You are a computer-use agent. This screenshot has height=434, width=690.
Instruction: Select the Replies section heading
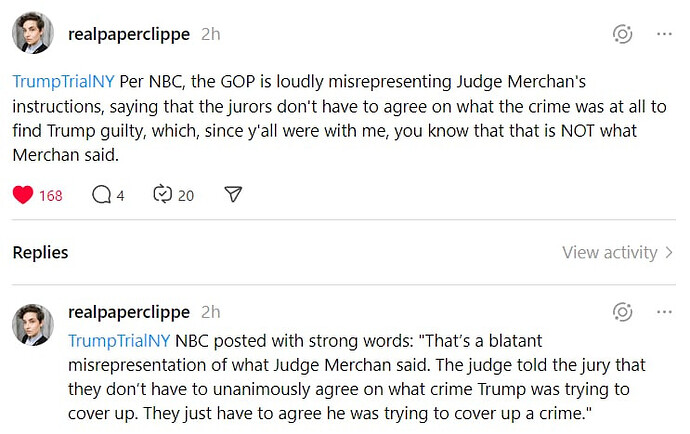[x=40, y=253]
